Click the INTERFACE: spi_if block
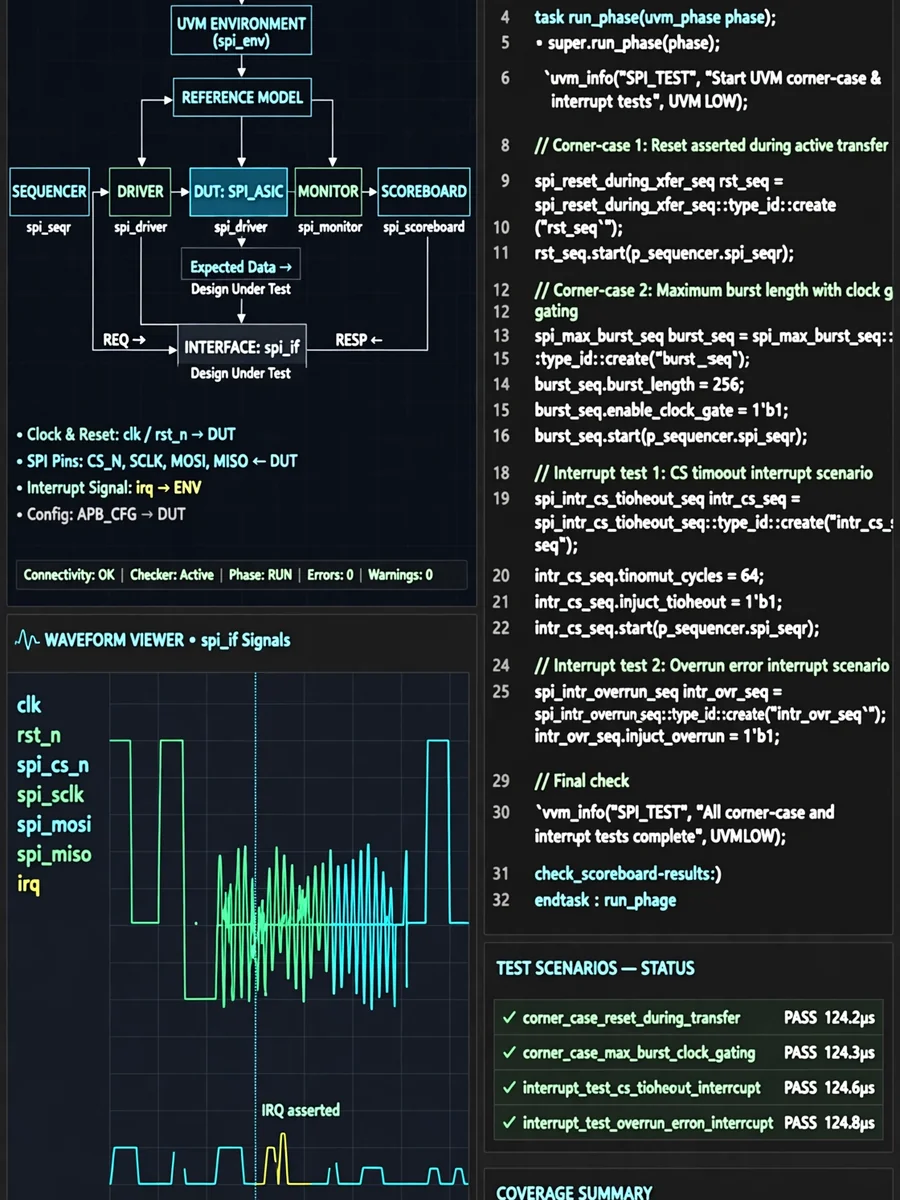The width and height of the screenshot is (900, 1200). coord(241,348)
